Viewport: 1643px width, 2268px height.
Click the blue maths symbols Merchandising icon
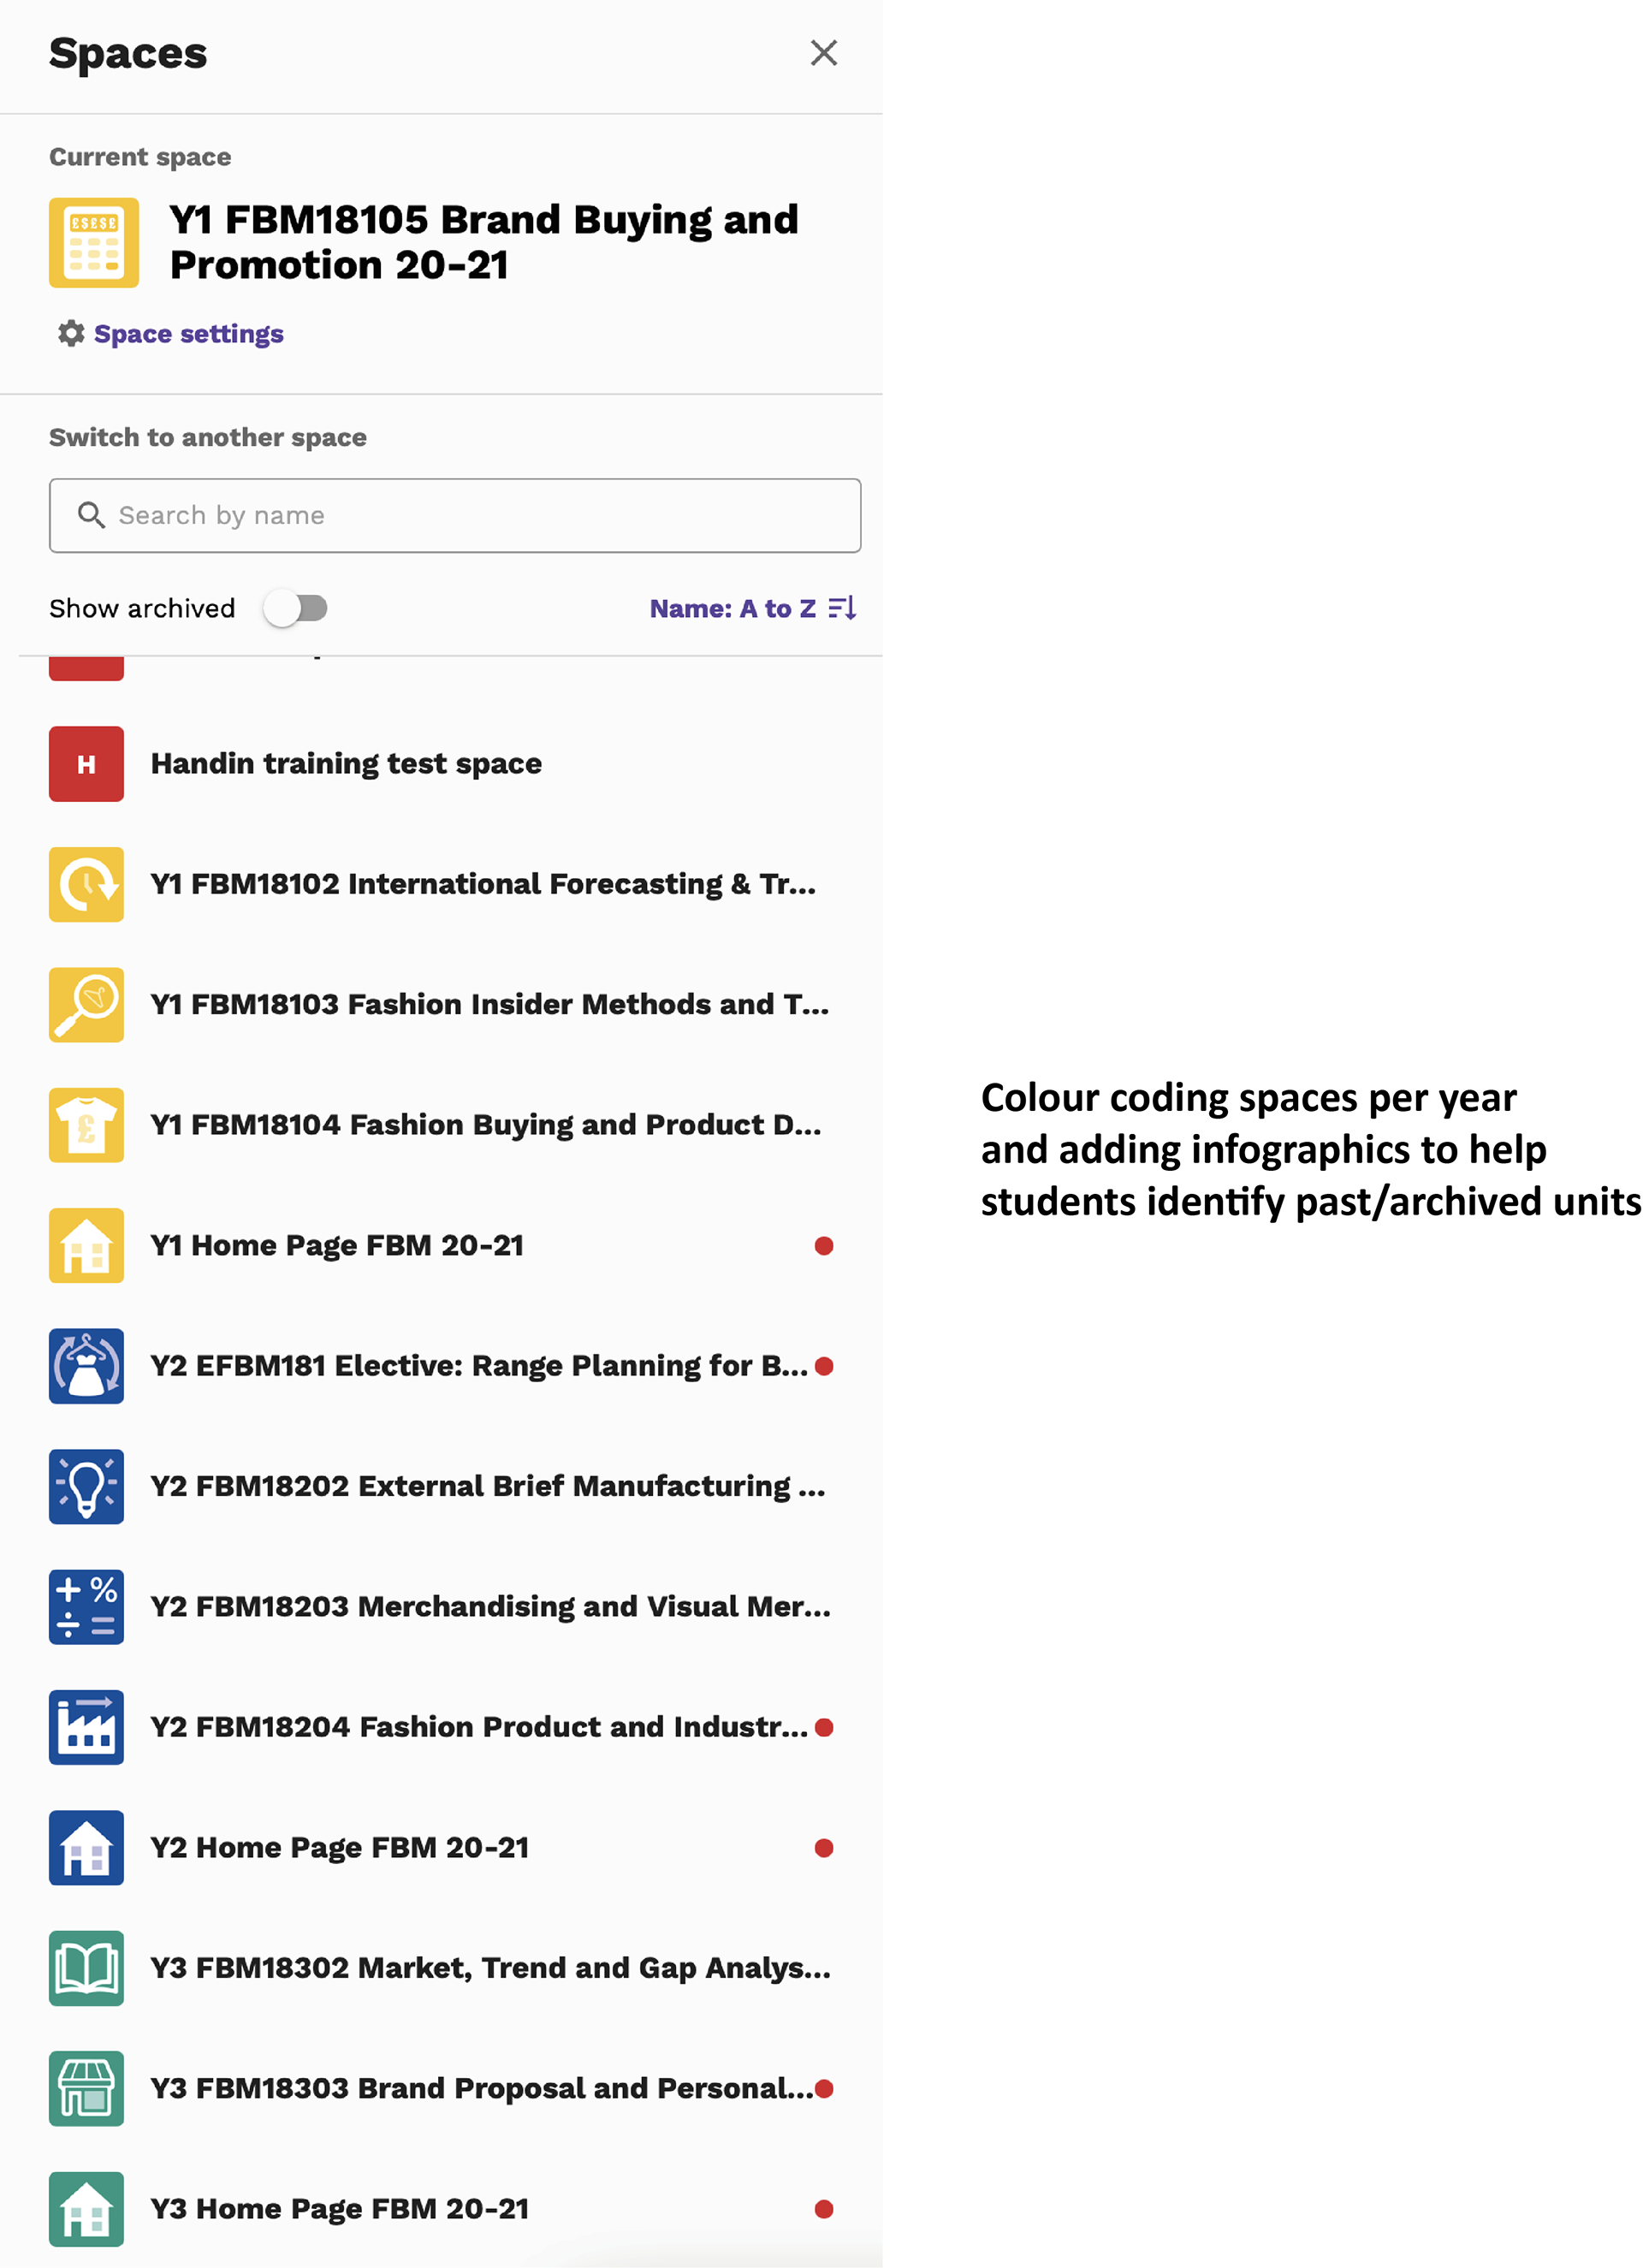(86, 1607)
